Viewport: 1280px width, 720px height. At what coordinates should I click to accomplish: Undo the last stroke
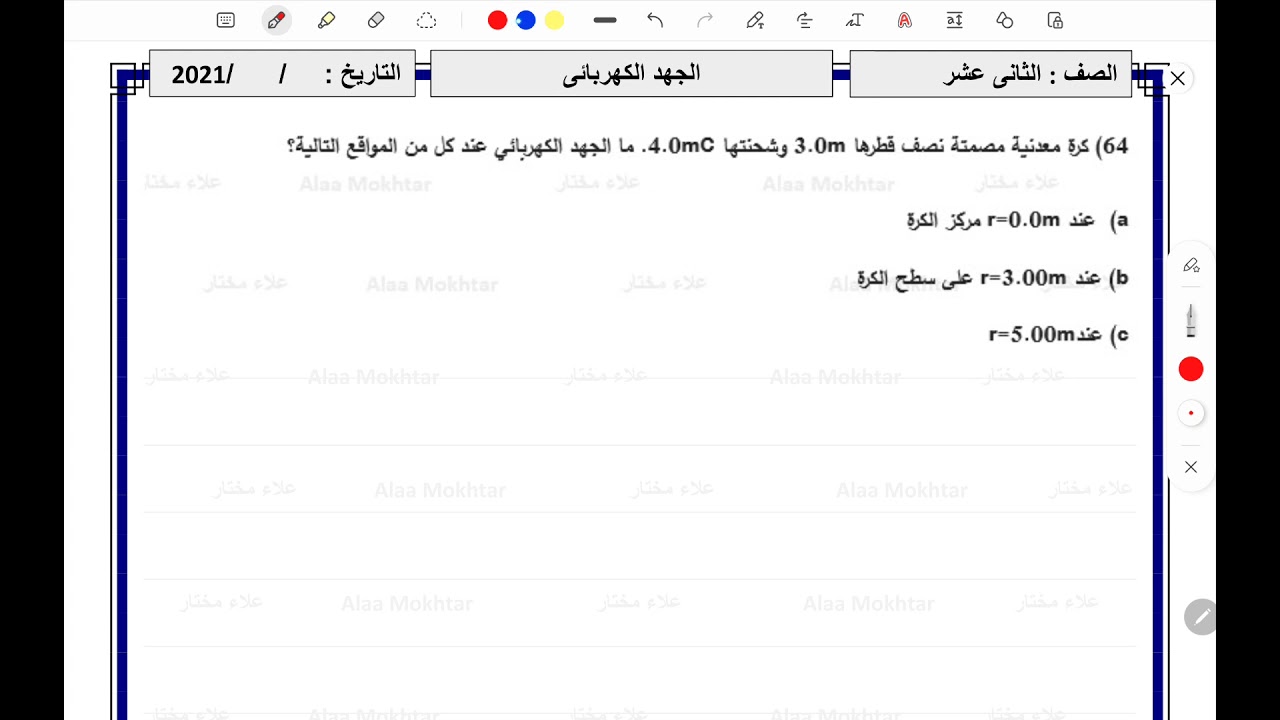pyautogui.click(x=655, y=20)
